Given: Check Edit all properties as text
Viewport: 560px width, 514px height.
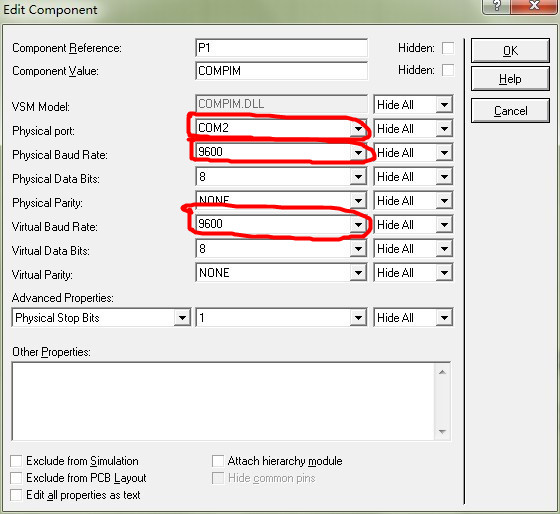Looking at the screenshot, I should (x=16, y=495).
